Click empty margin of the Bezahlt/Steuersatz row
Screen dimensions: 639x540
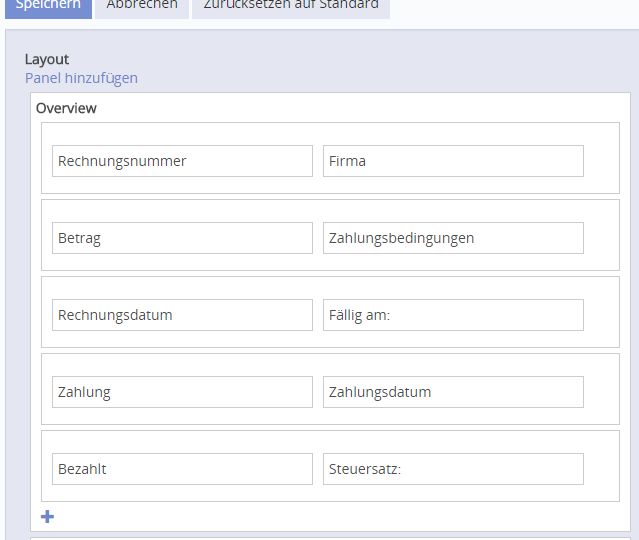point(601,467)
